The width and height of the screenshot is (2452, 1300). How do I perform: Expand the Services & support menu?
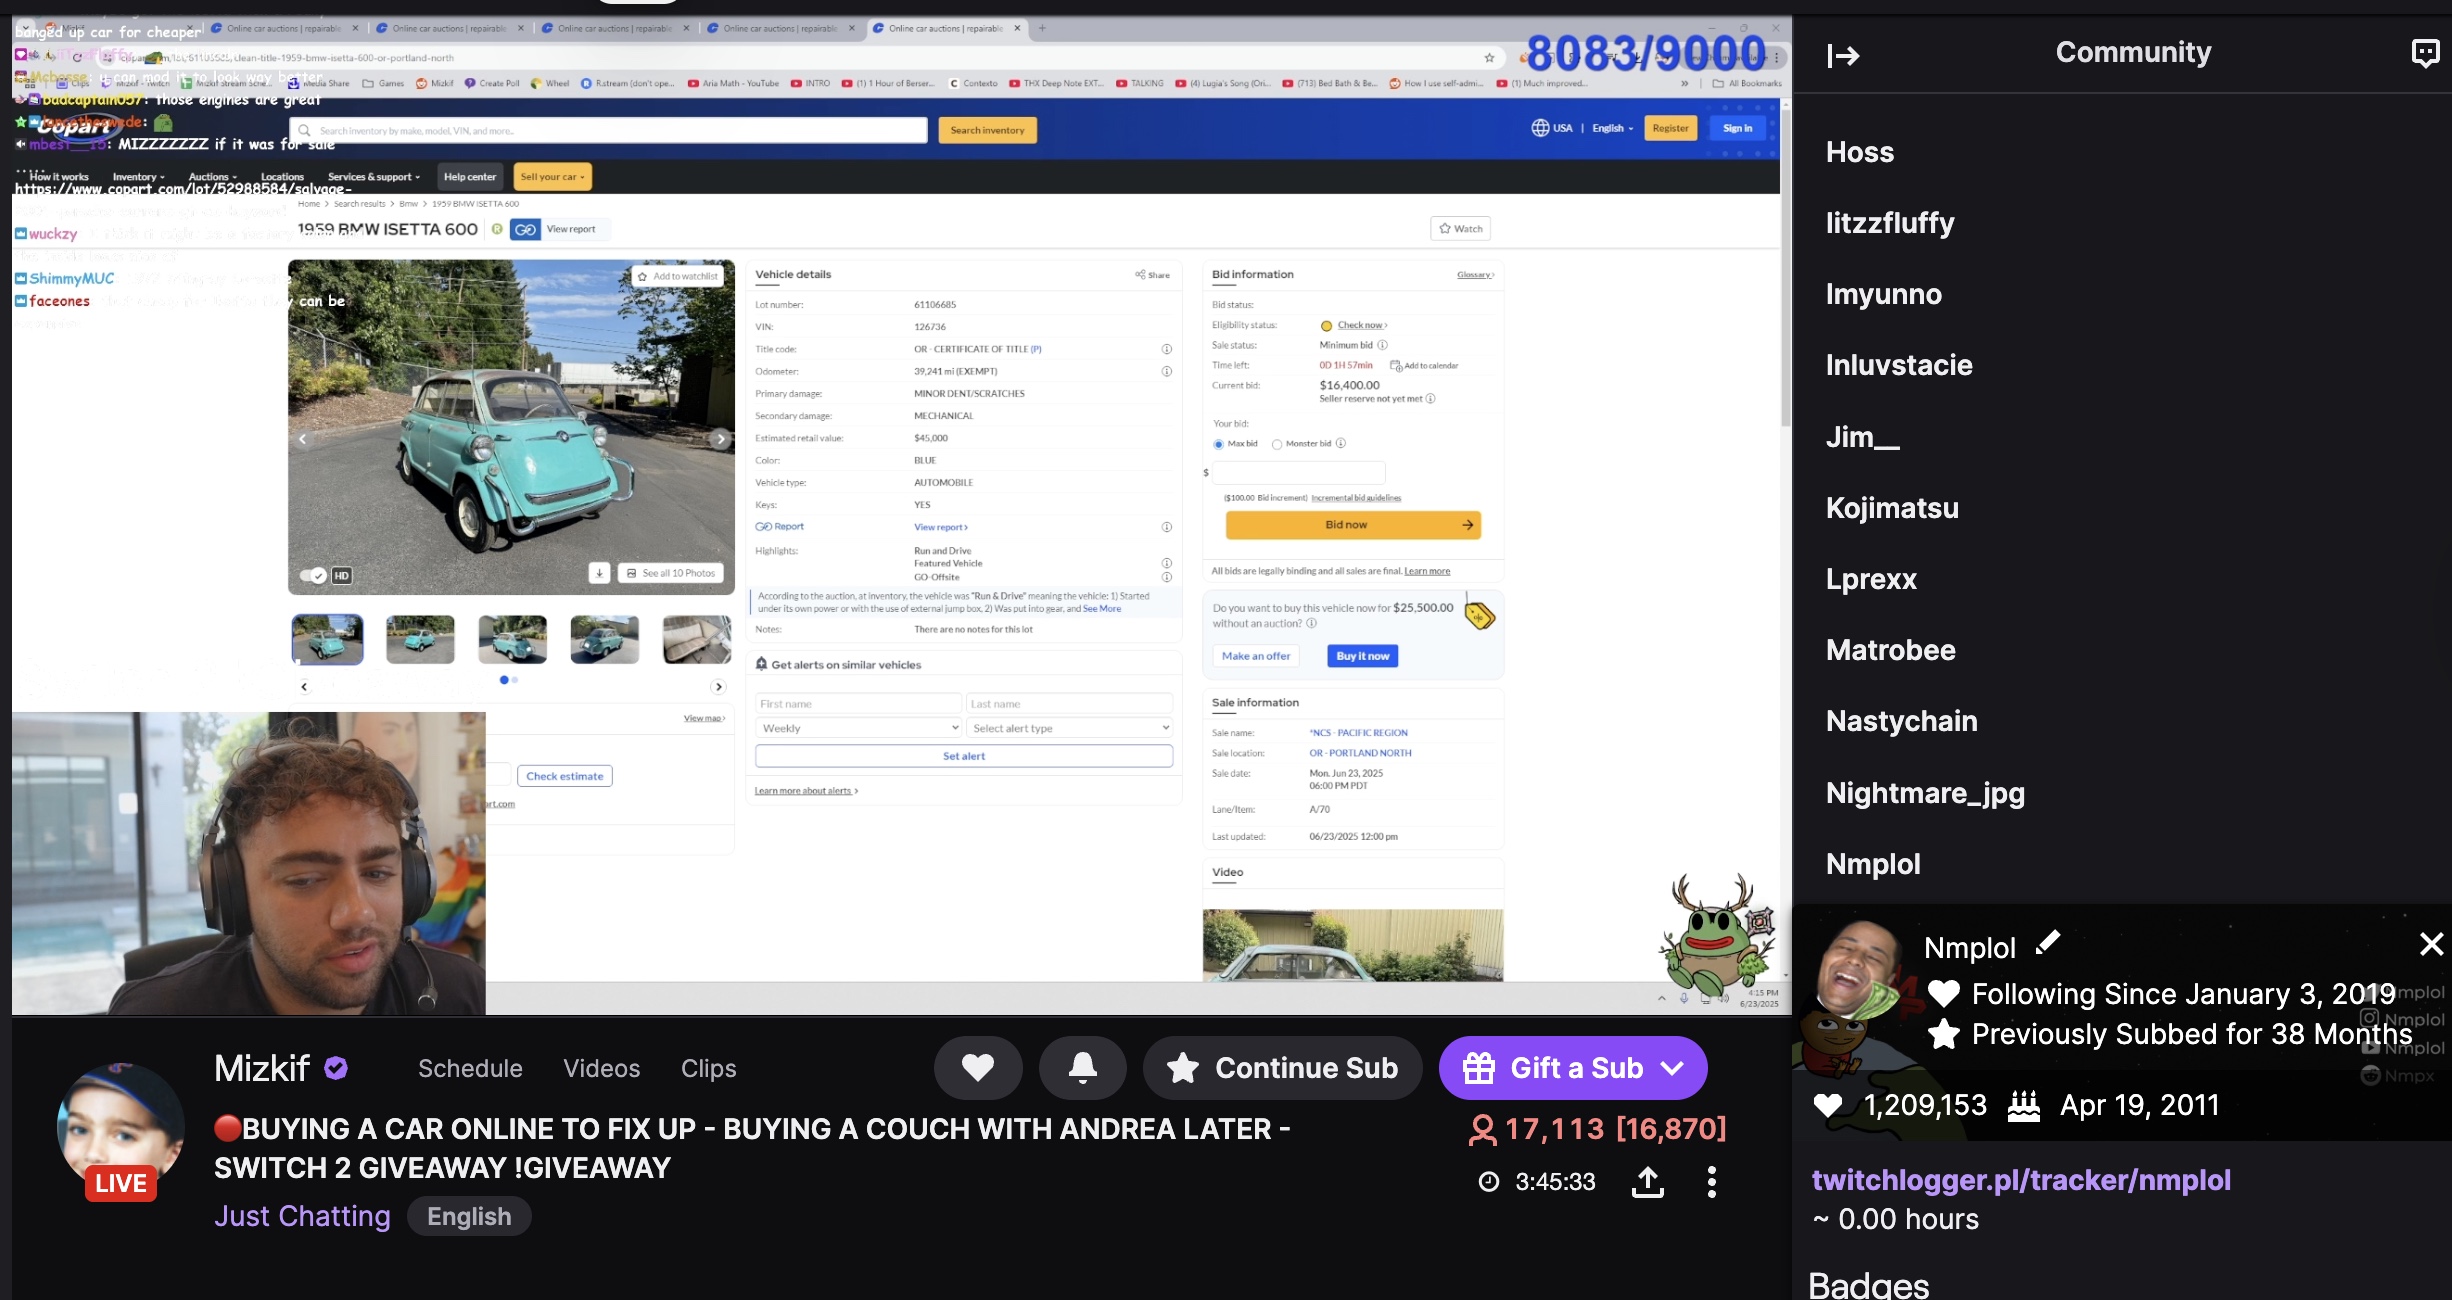click(374, 177)
